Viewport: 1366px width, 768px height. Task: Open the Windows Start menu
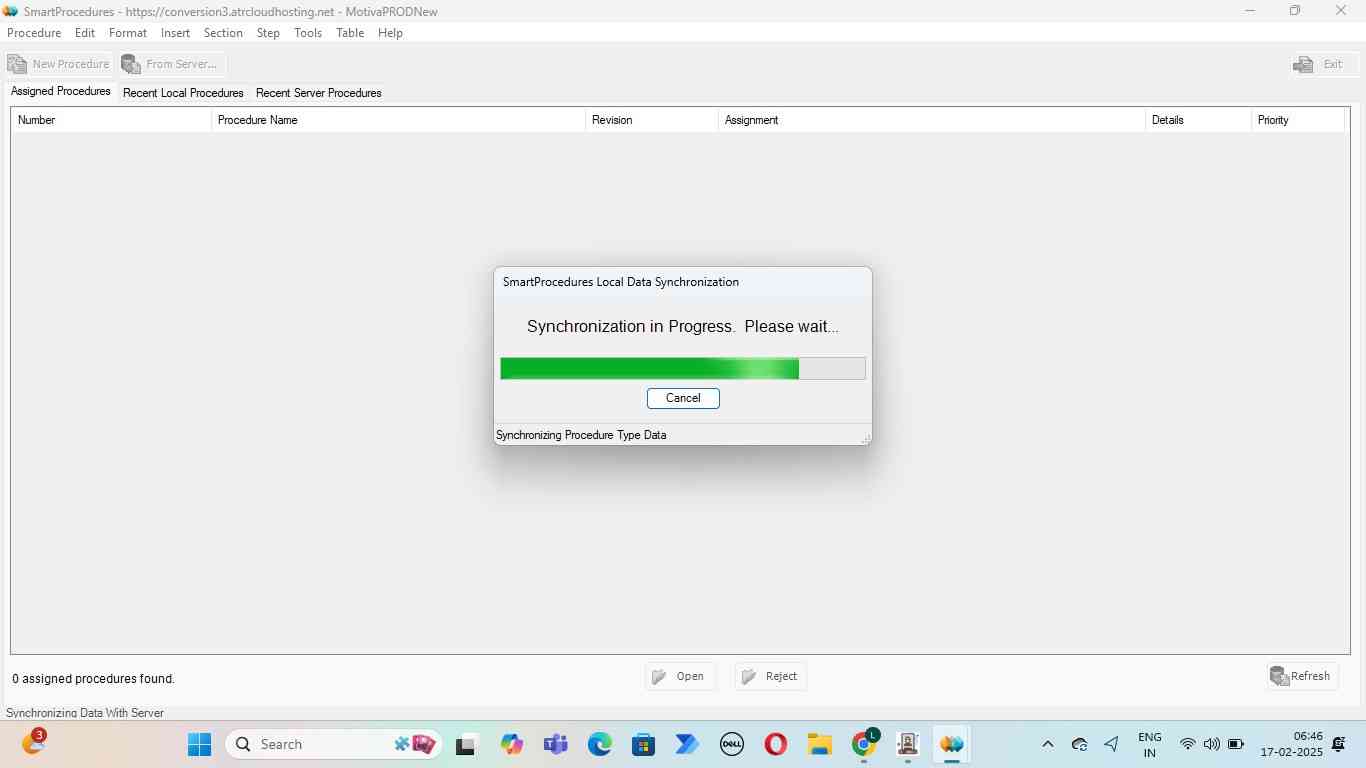click(x=199, y=744)
